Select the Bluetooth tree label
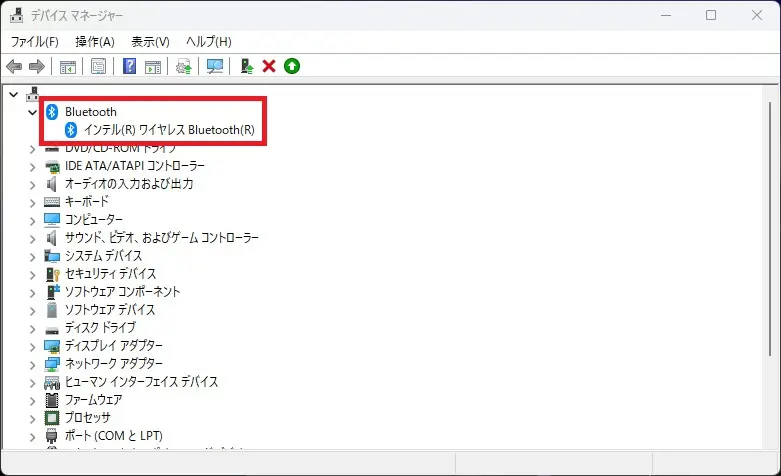Viewport: 781px width, 476px height. [91, 112]
